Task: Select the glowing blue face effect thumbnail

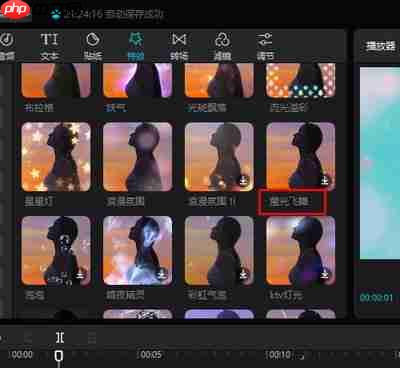Action: [138, 251]
